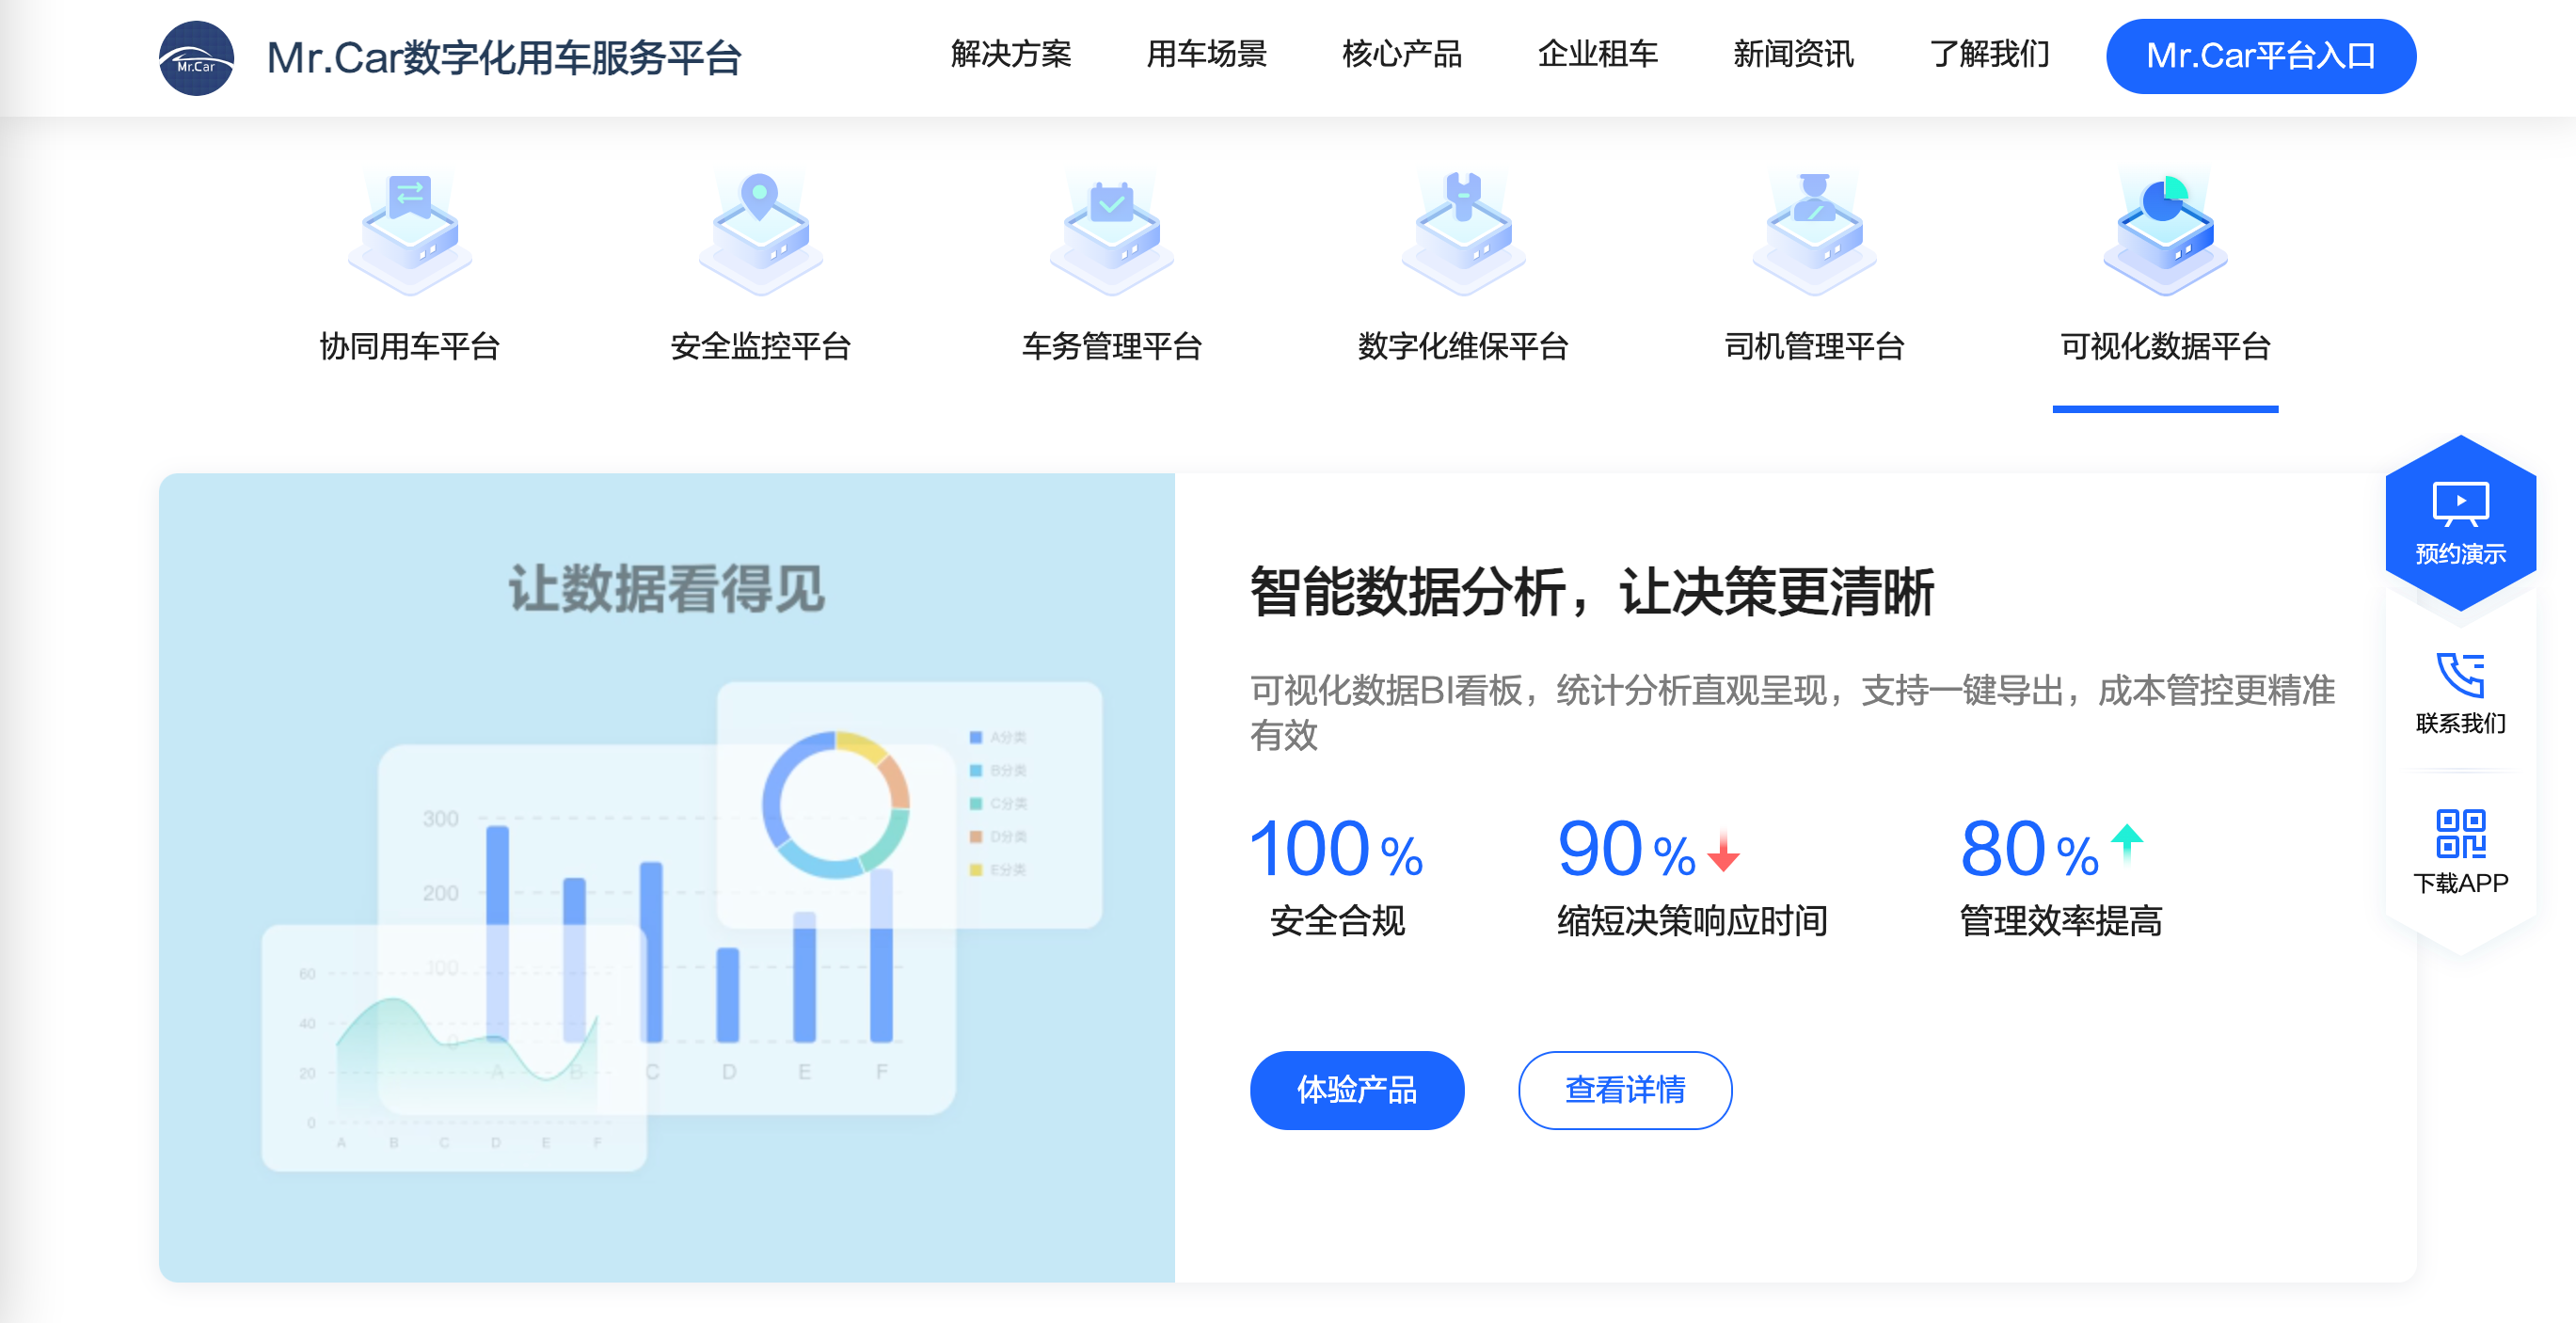This screenshot has width=2576, height=1323.
Task: Open the 解决方案 menu
Action: [1011, 54]
